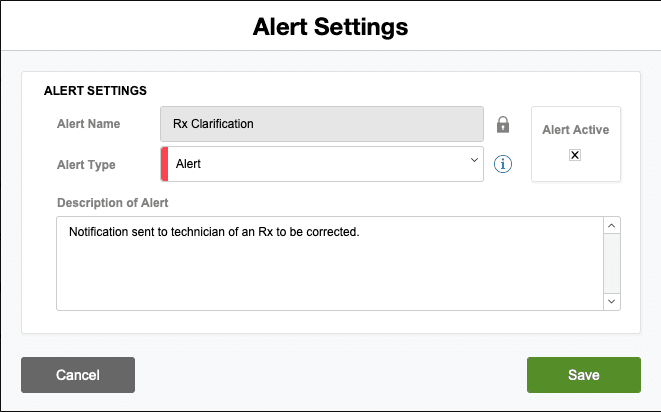Click the chevron arrow in Alert Type
The image size is (661, 412).
point(474,162)
